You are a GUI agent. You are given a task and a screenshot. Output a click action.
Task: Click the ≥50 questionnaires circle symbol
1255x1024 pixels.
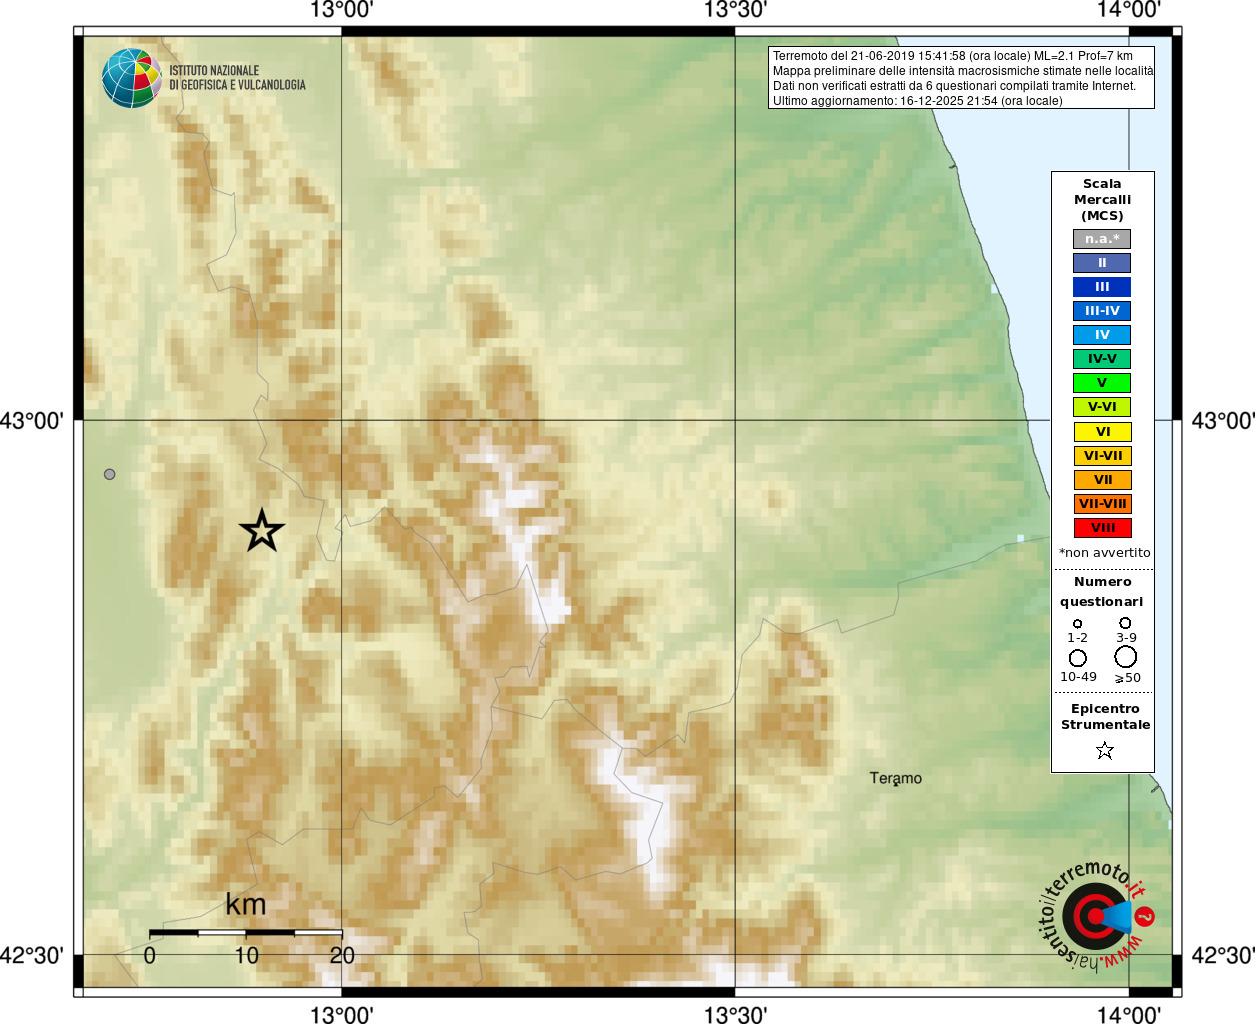pos(1126,657)
